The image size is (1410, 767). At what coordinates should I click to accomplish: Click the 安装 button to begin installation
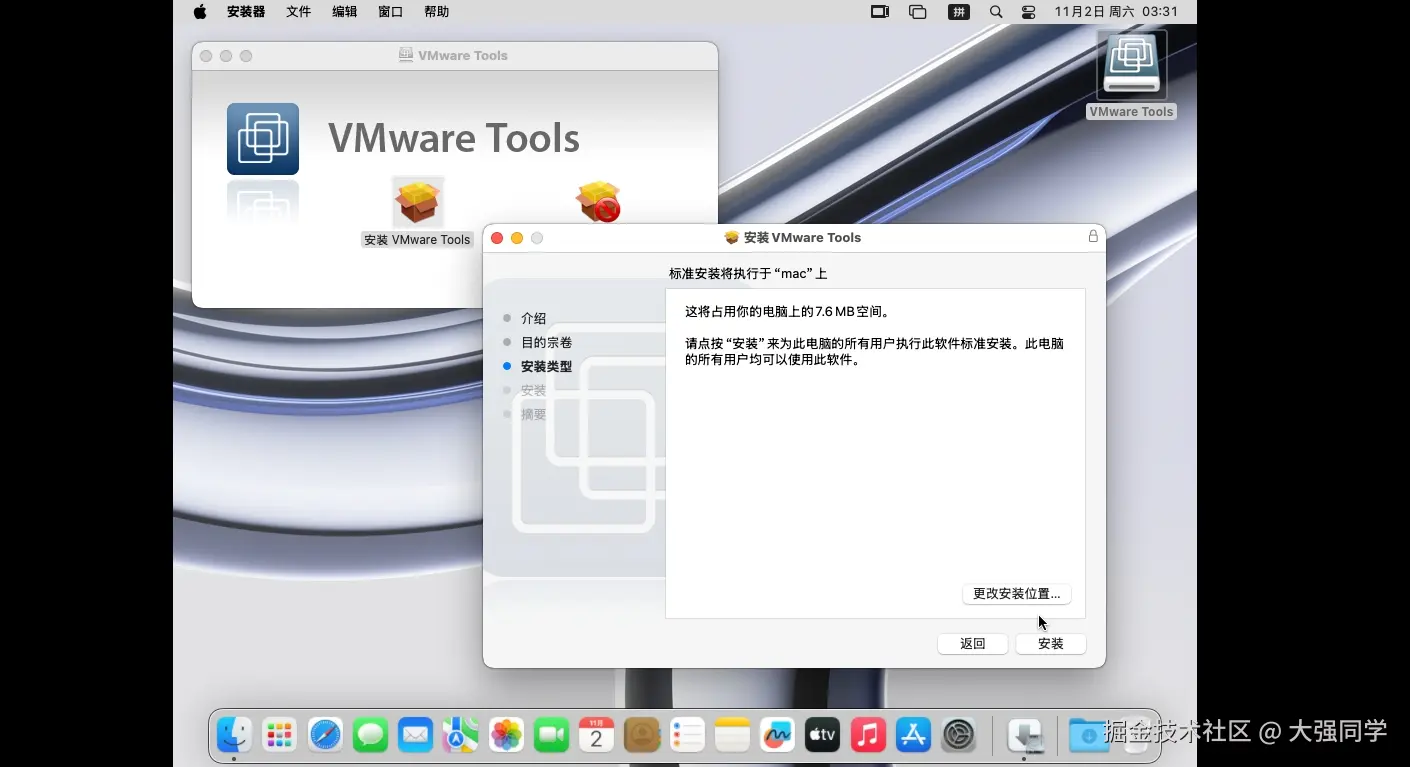pos(1050,644)
